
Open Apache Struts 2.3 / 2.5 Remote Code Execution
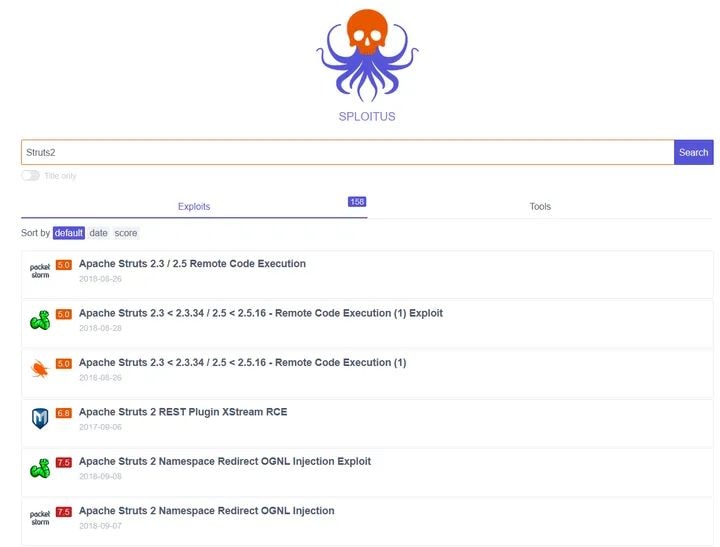192,264
